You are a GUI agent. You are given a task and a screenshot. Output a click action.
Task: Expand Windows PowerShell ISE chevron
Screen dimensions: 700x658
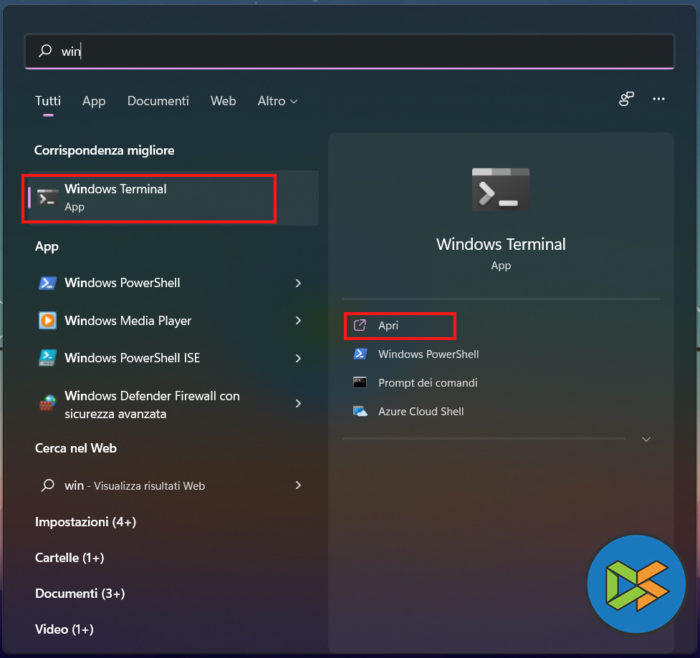[x=298, y=358]
